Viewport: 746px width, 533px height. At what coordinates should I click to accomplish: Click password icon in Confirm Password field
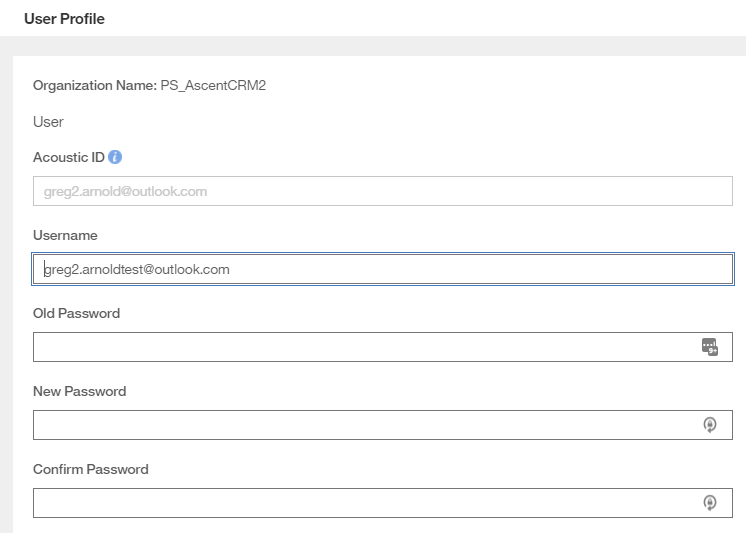point(710,503)
